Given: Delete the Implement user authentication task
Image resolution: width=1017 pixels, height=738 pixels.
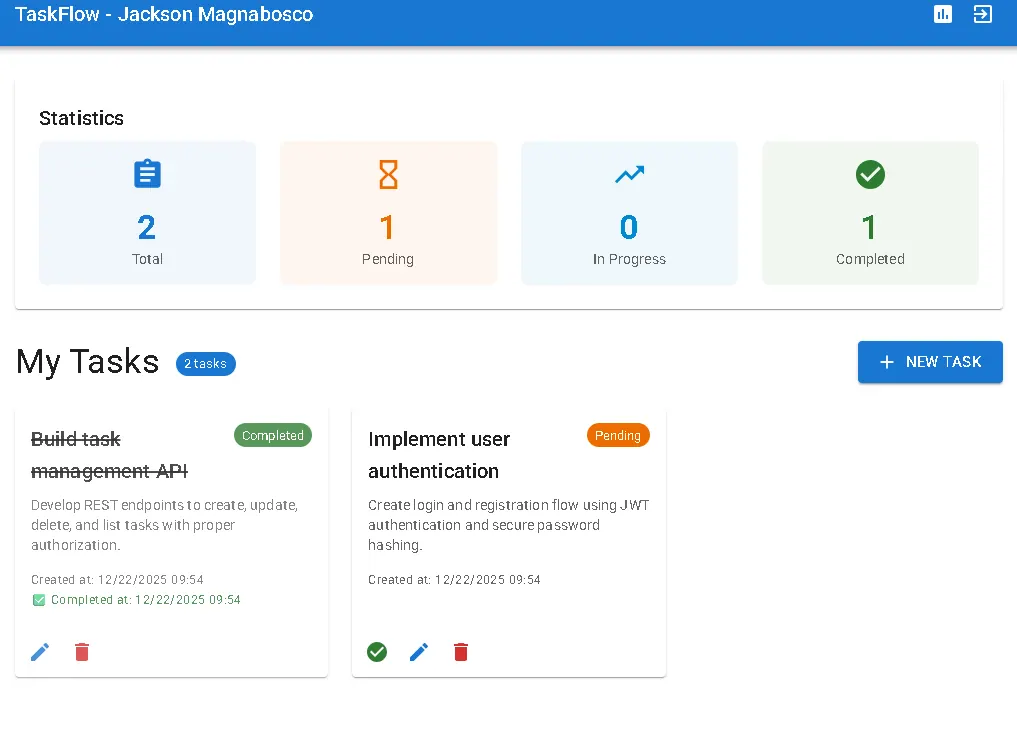Looking at the screenshot, I should (x=461, y=652).
